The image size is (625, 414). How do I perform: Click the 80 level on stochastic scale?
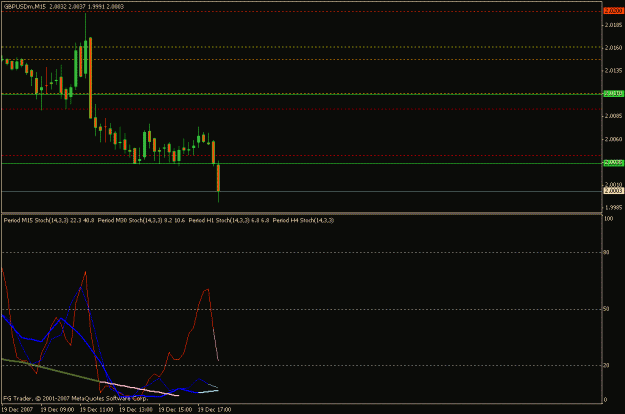pos(607,252)
